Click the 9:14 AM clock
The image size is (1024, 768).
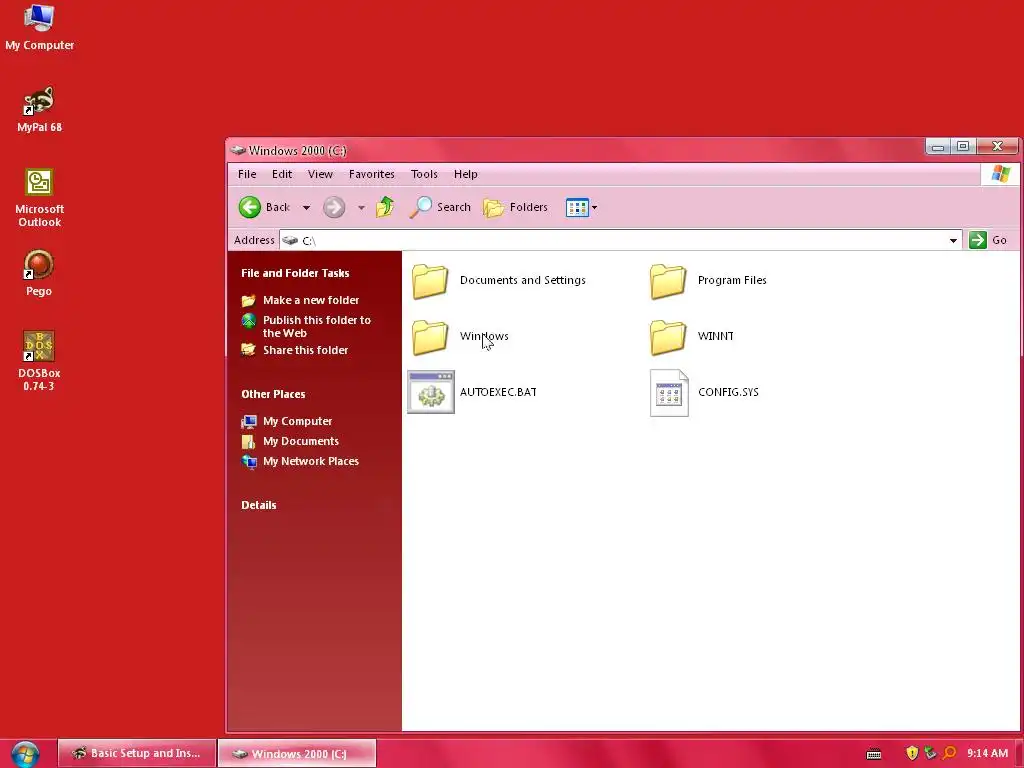987,753
